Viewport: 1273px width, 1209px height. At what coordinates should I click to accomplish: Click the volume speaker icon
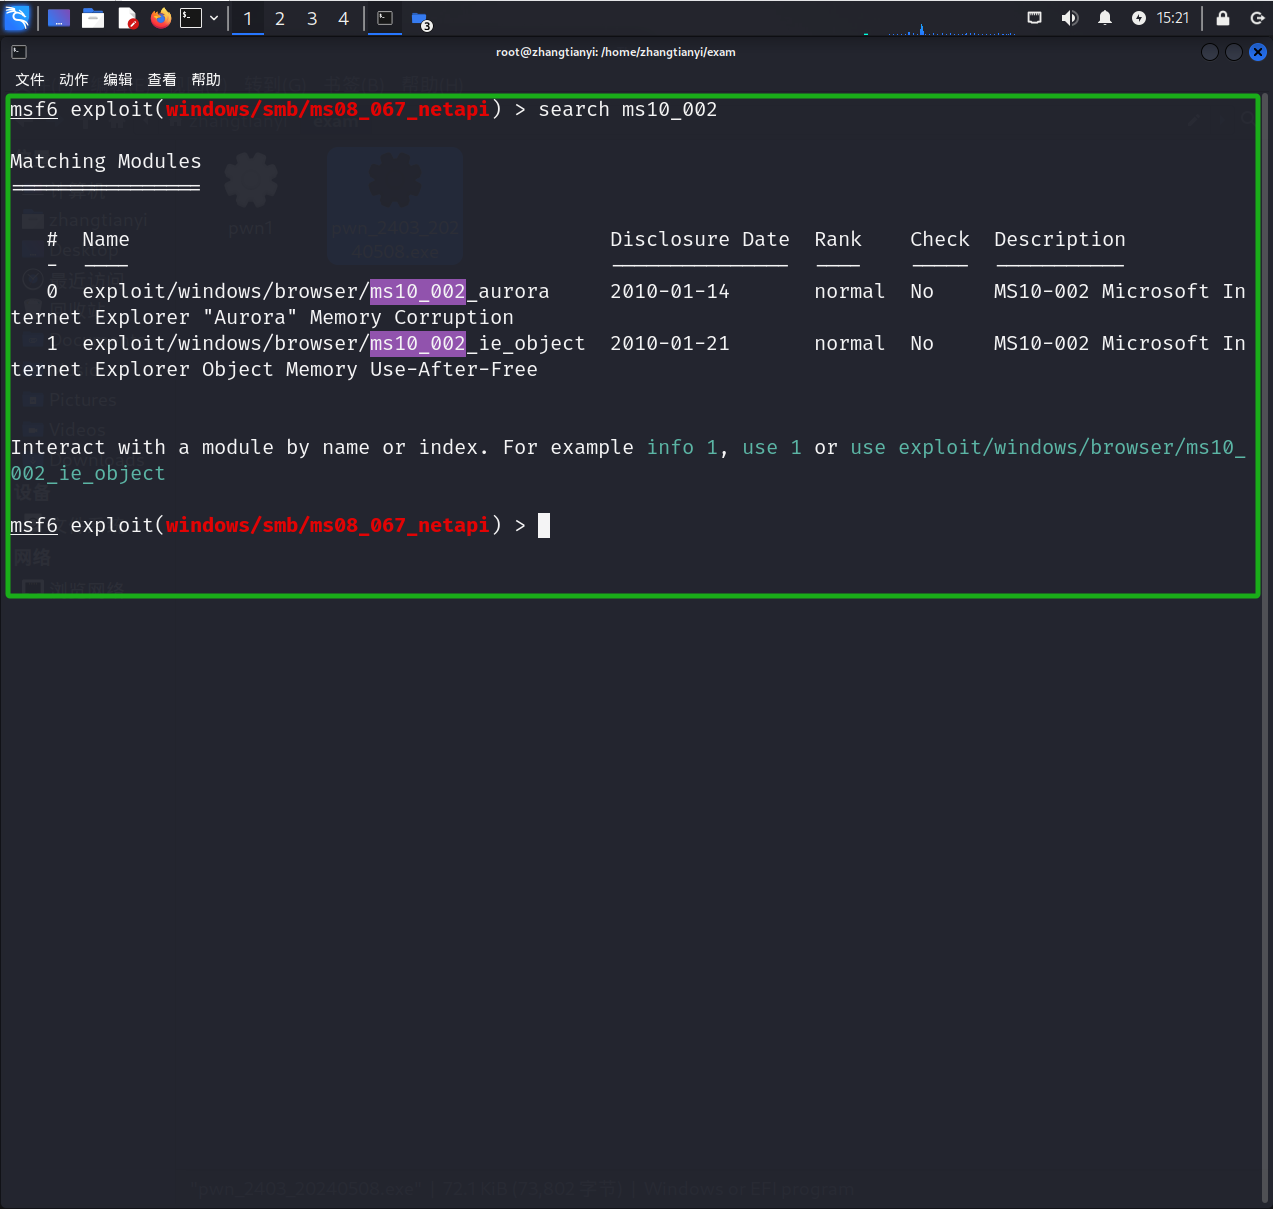tap(1070, 18)
